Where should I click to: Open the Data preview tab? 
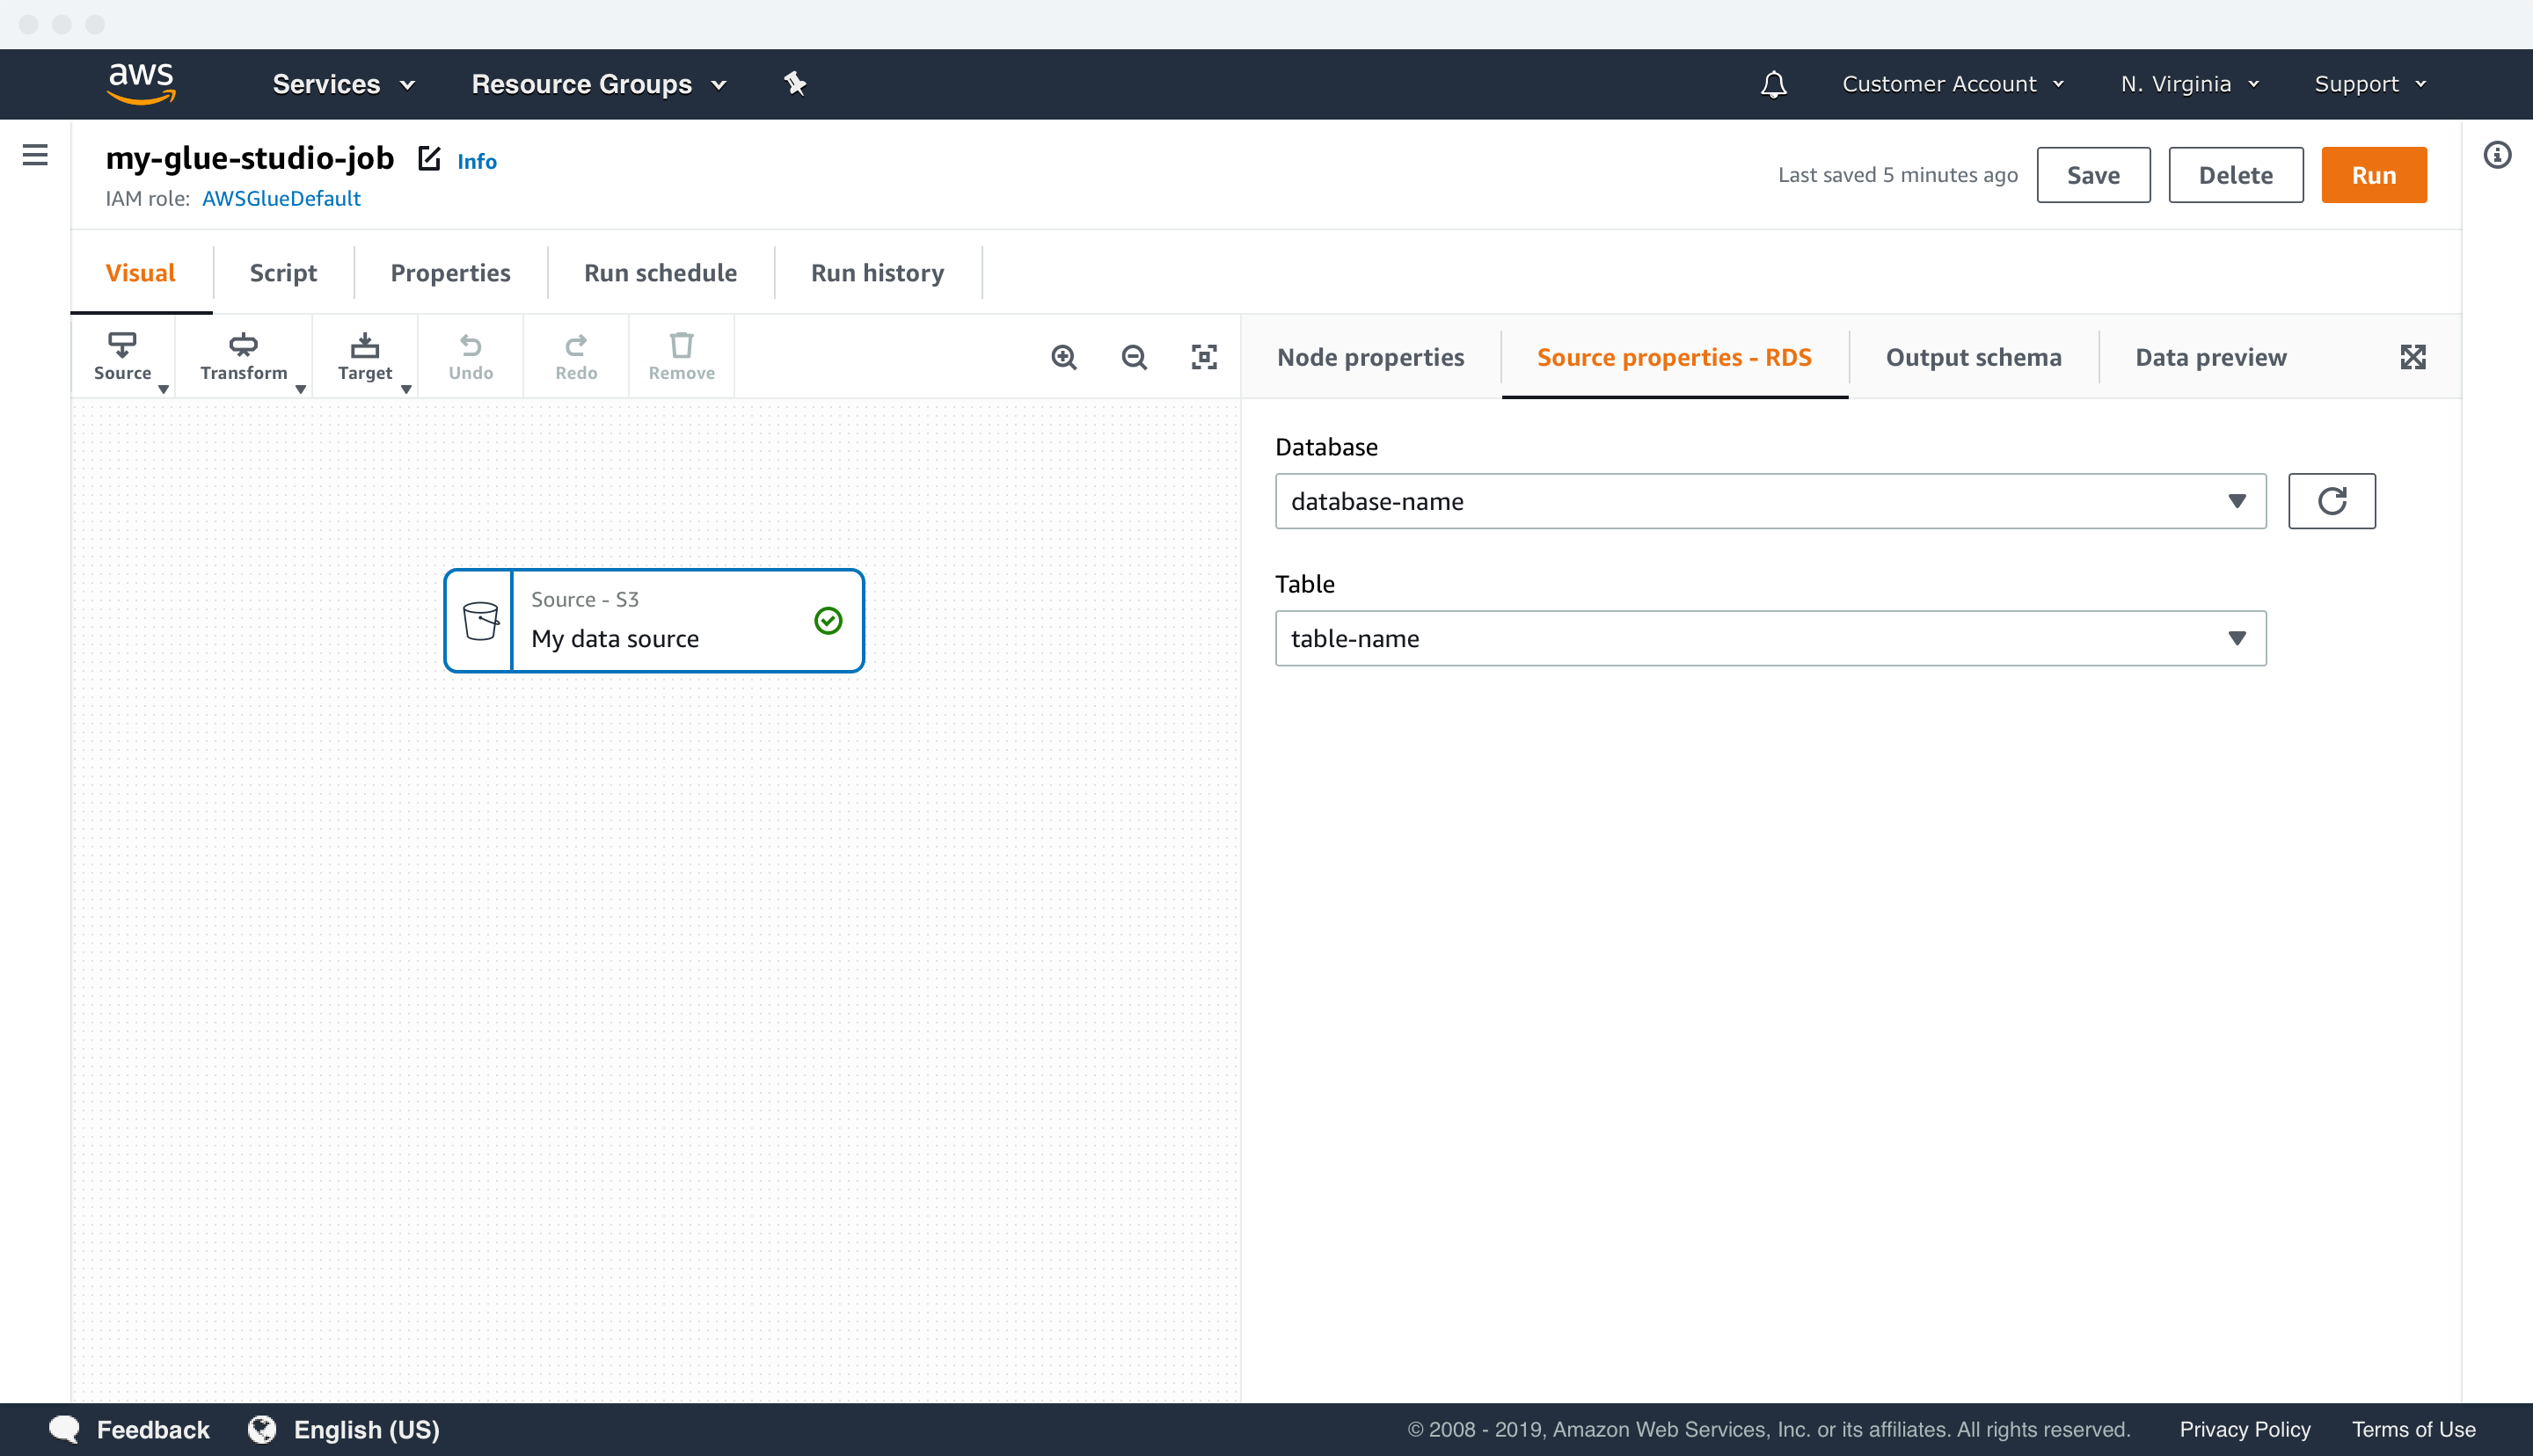[2210, 357]
